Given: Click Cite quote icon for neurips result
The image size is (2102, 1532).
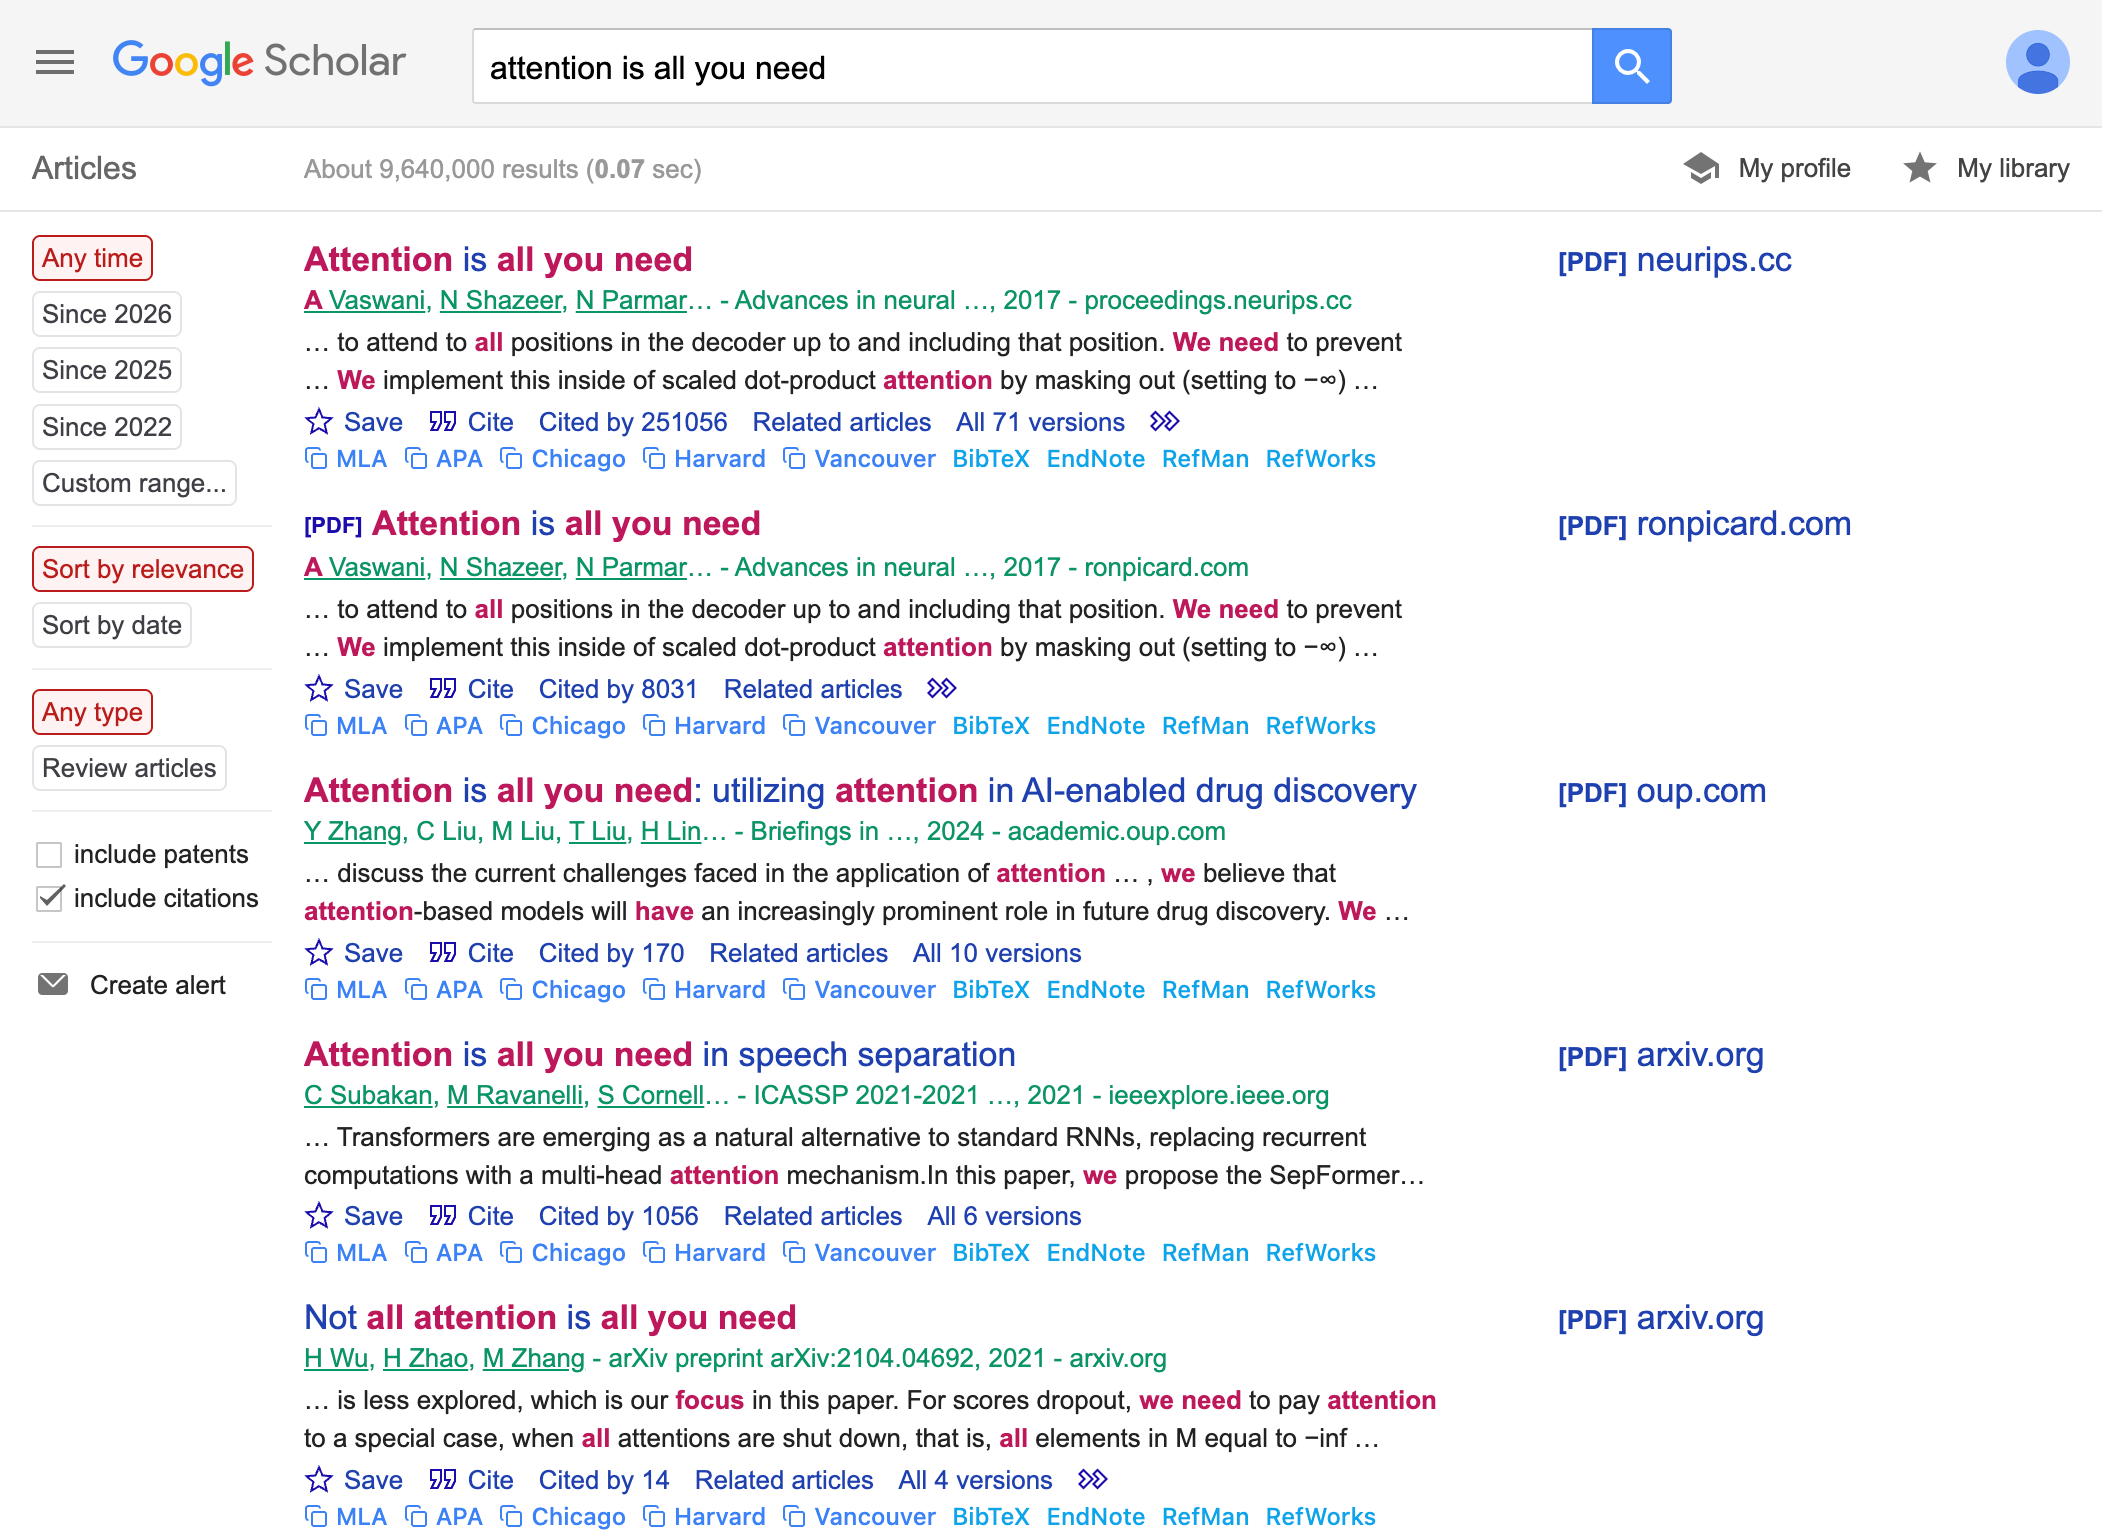Looking at the screenshot, I should pyautogui.click(x=443, y=422).
